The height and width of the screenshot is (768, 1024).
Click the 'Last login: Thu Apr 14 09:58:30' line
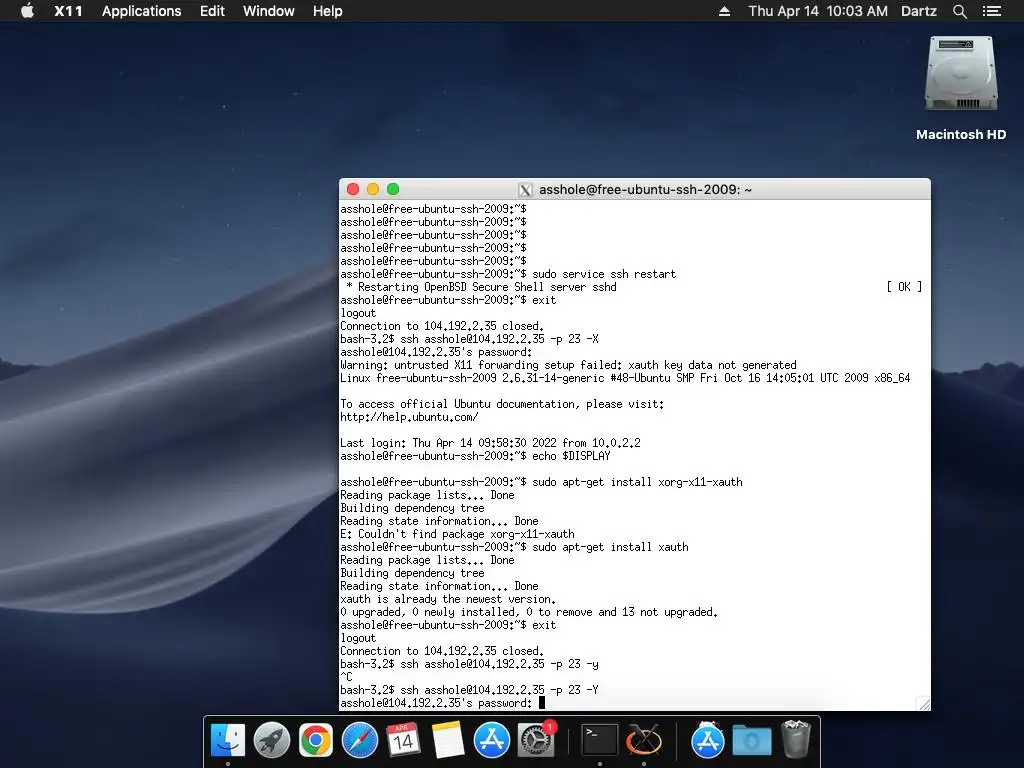[490, 443]
